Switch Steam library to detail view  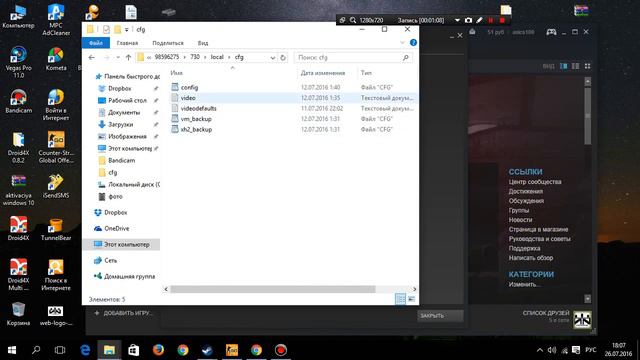(x=564, y=66)
